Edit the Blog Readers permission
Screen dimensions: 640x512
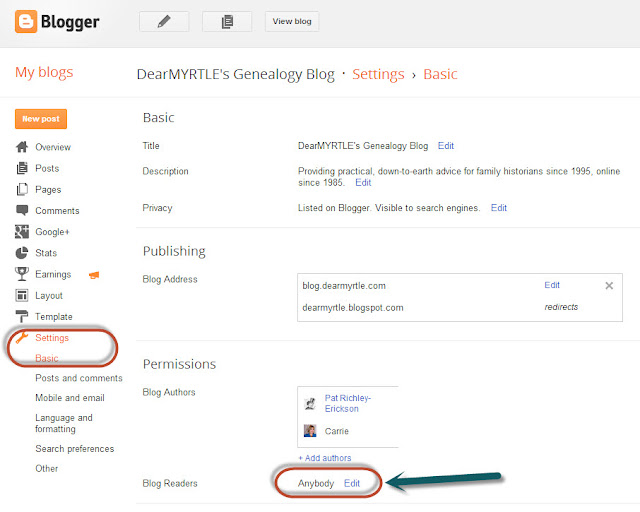pyautogui.click(x=352, y=483)
